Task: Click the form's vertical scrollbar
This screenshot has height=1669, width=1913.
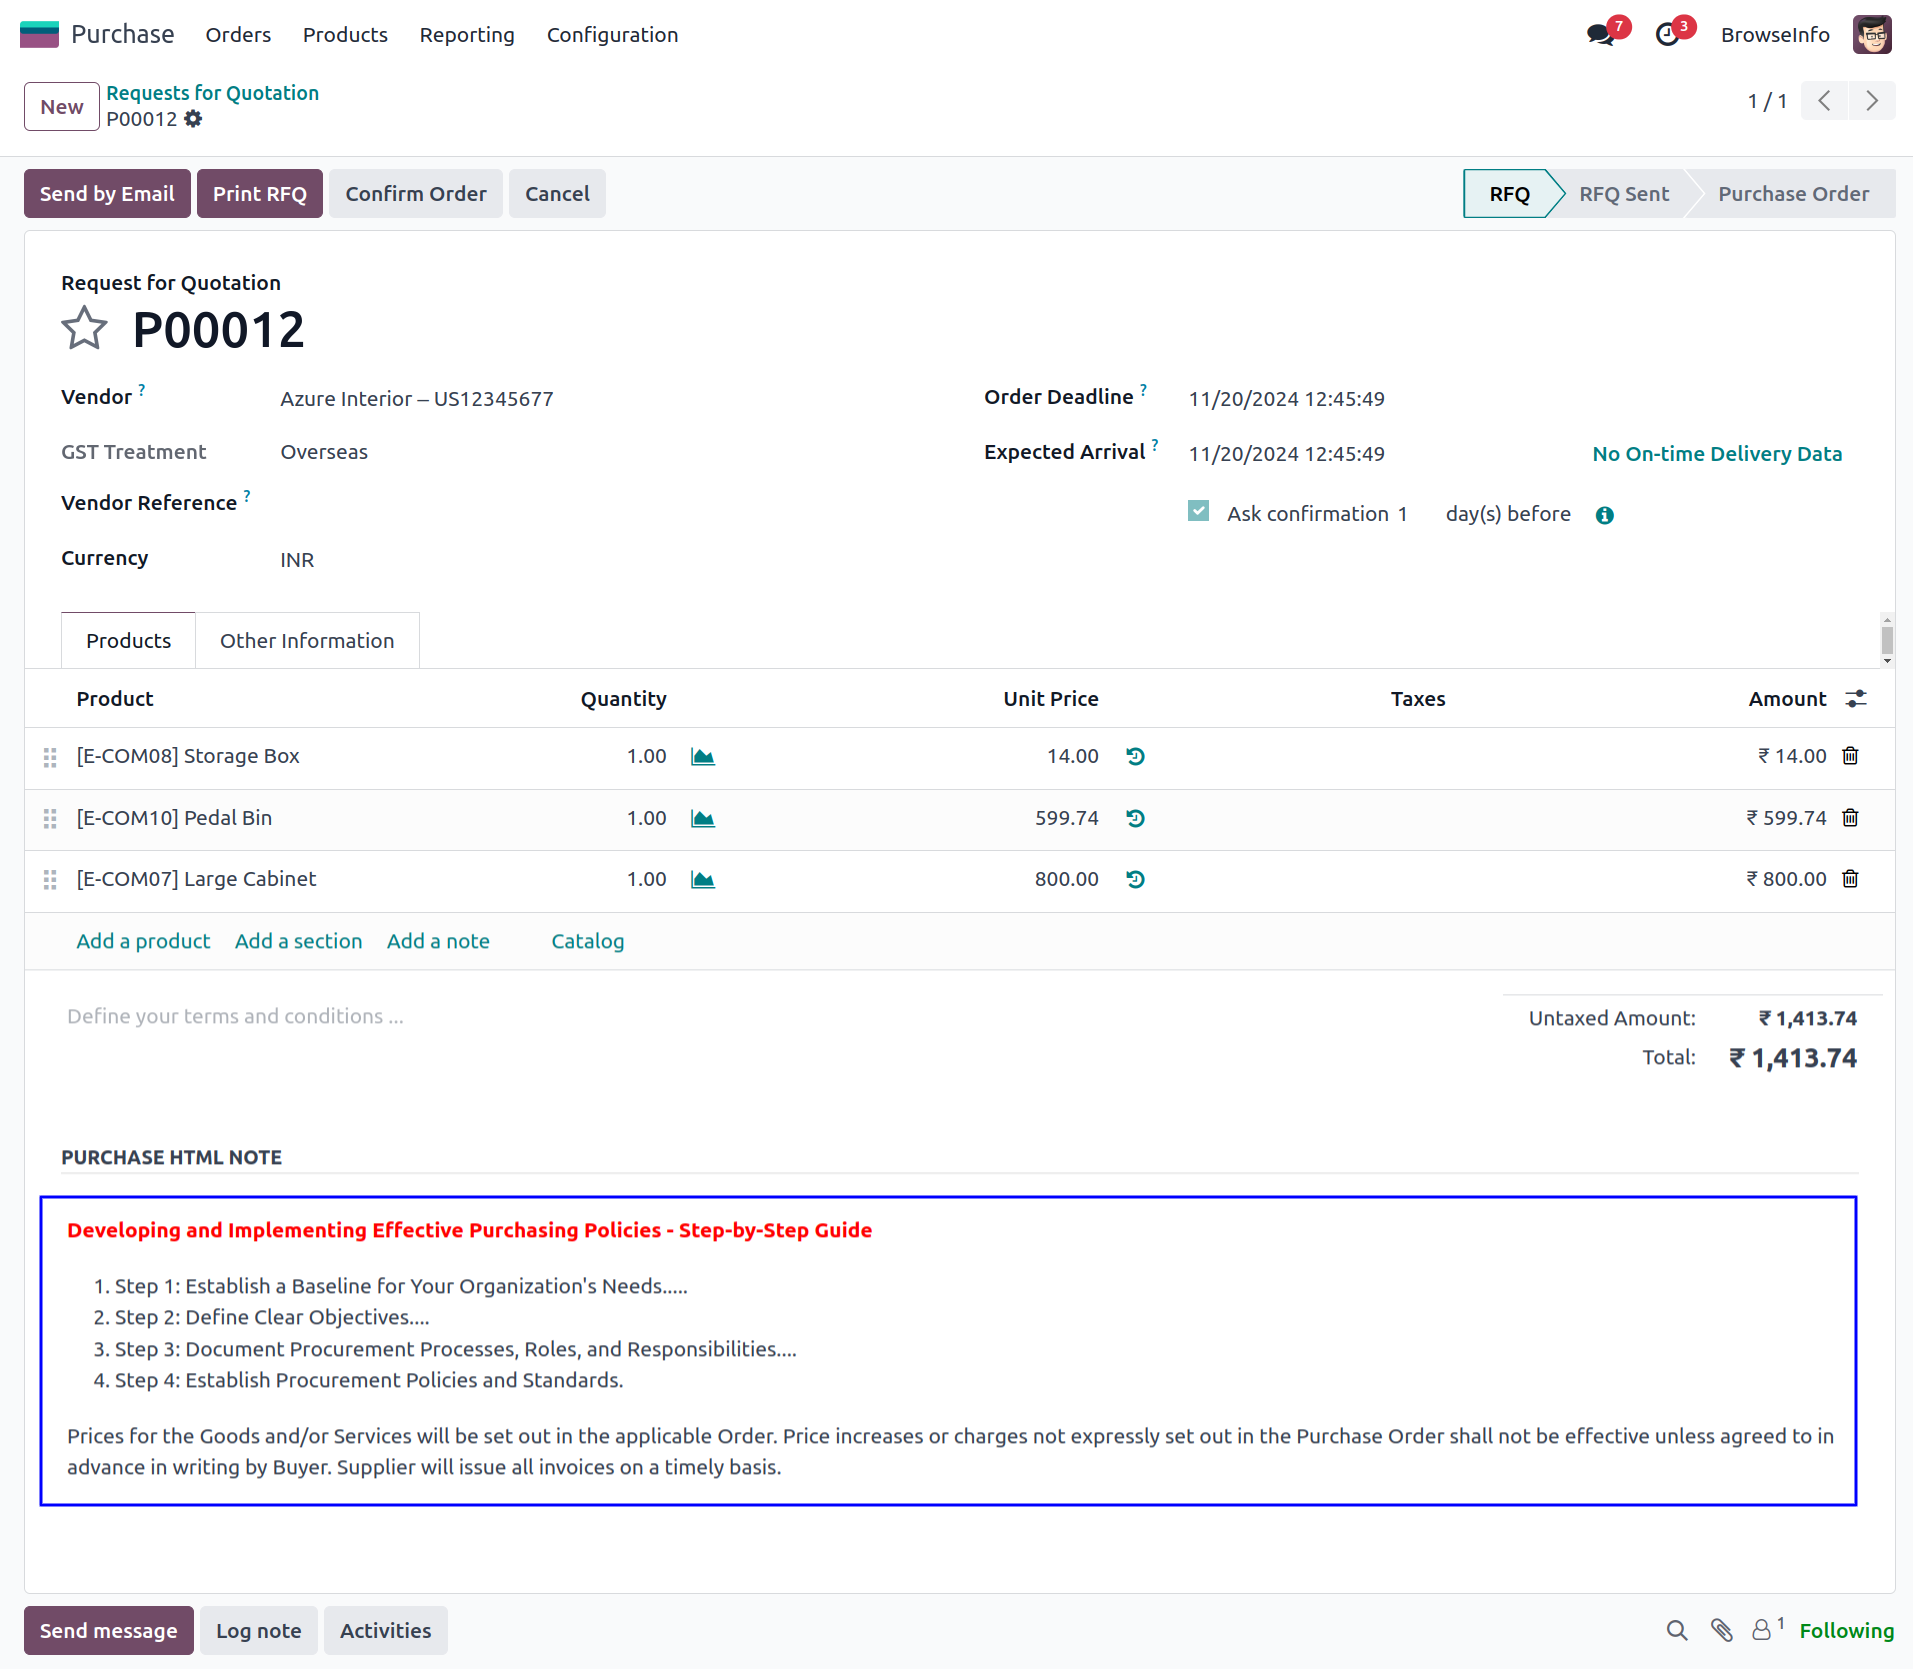Action: (1887, 639)
